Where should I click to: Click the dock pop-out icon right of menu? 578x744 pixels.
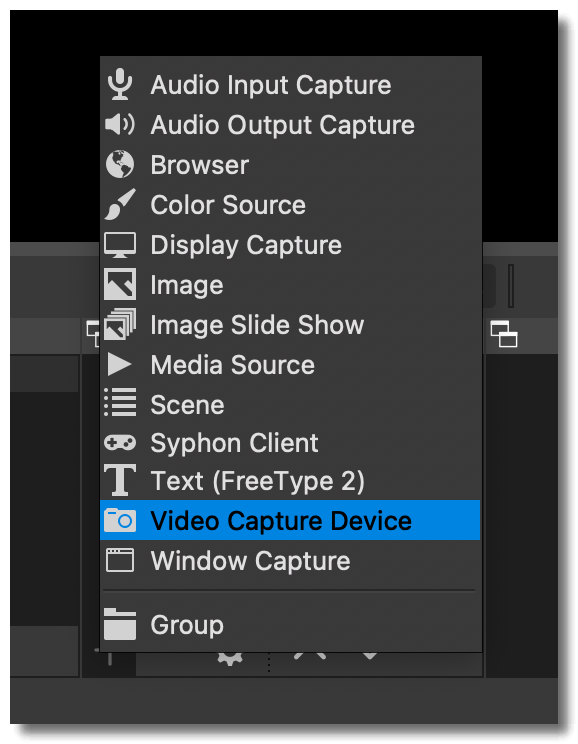click(x=504, y=334)
